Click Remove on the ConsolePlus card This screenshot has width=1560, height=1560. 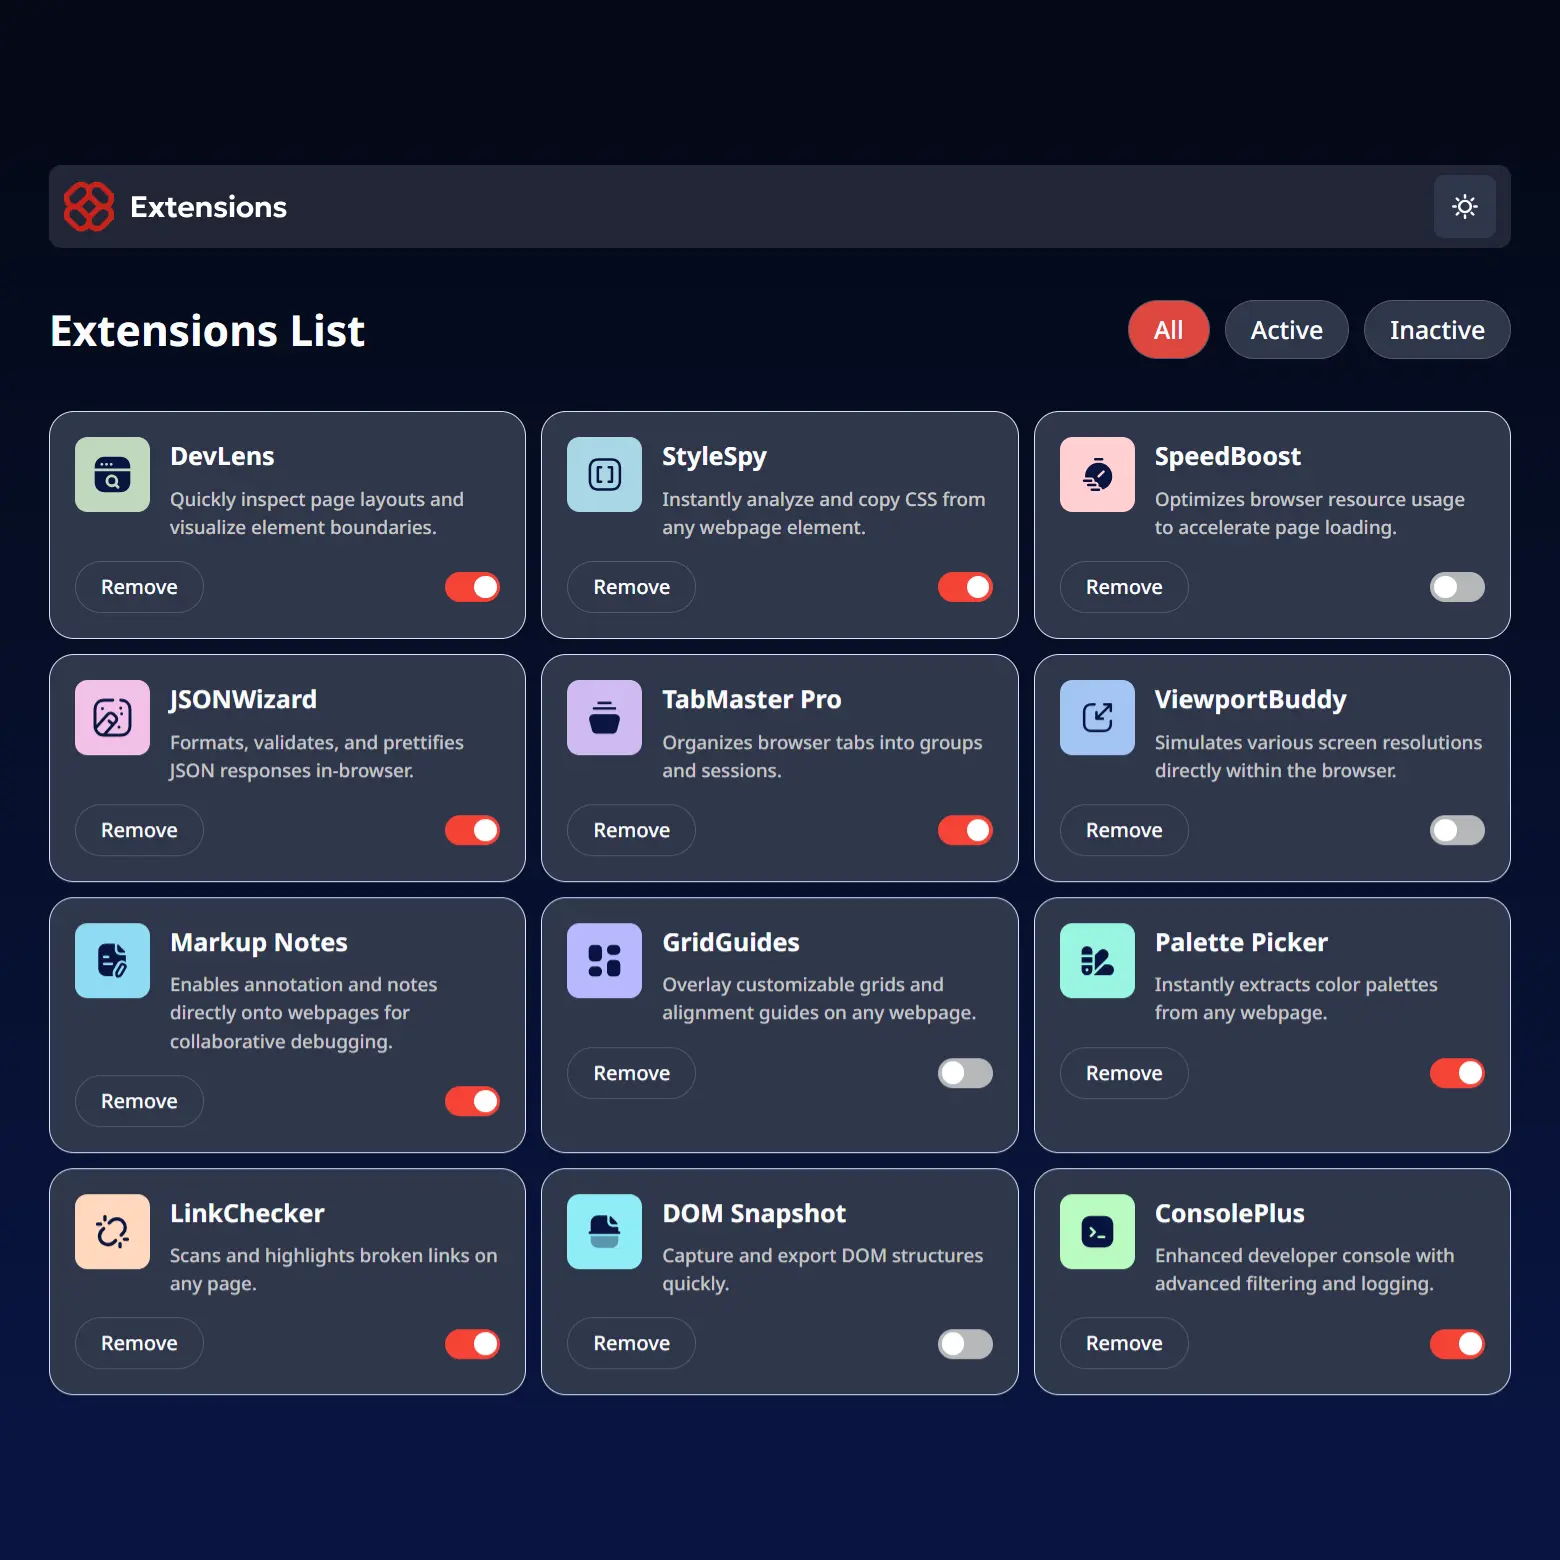[1123, 1343]
